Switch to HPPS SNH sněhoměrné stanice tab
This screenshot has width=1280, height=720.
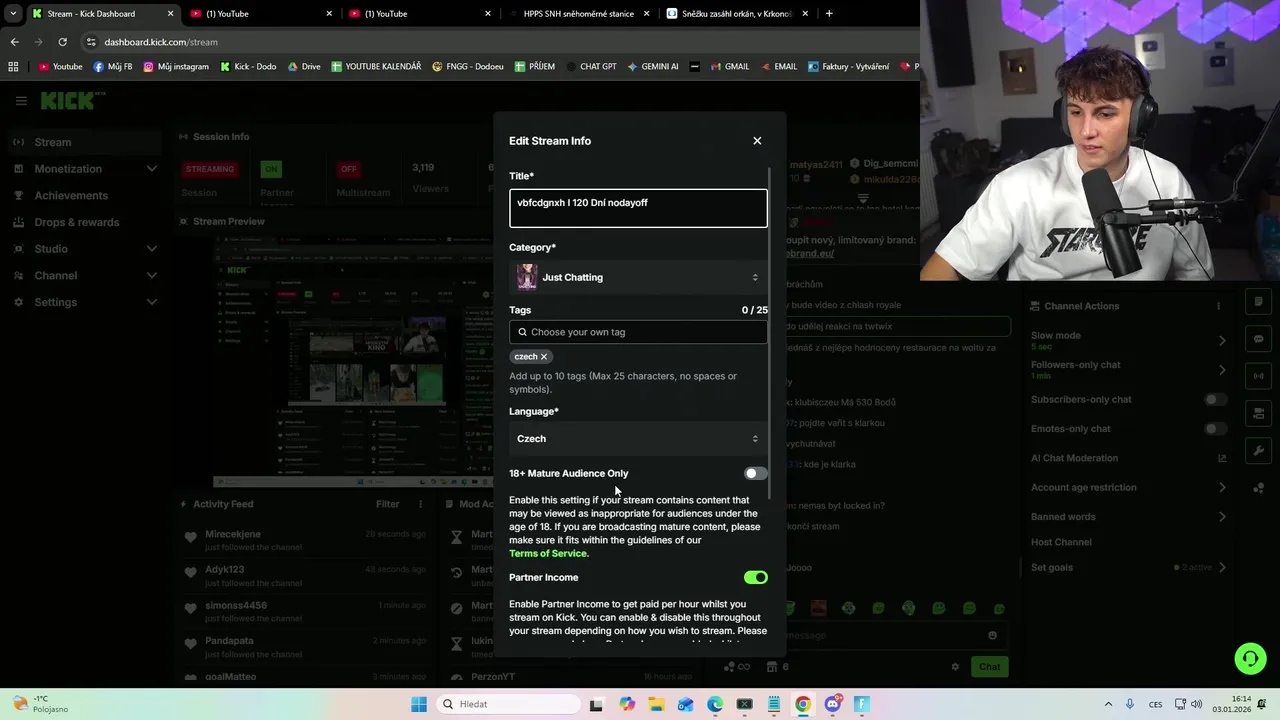pyautogui.click(x=578, y=14)
